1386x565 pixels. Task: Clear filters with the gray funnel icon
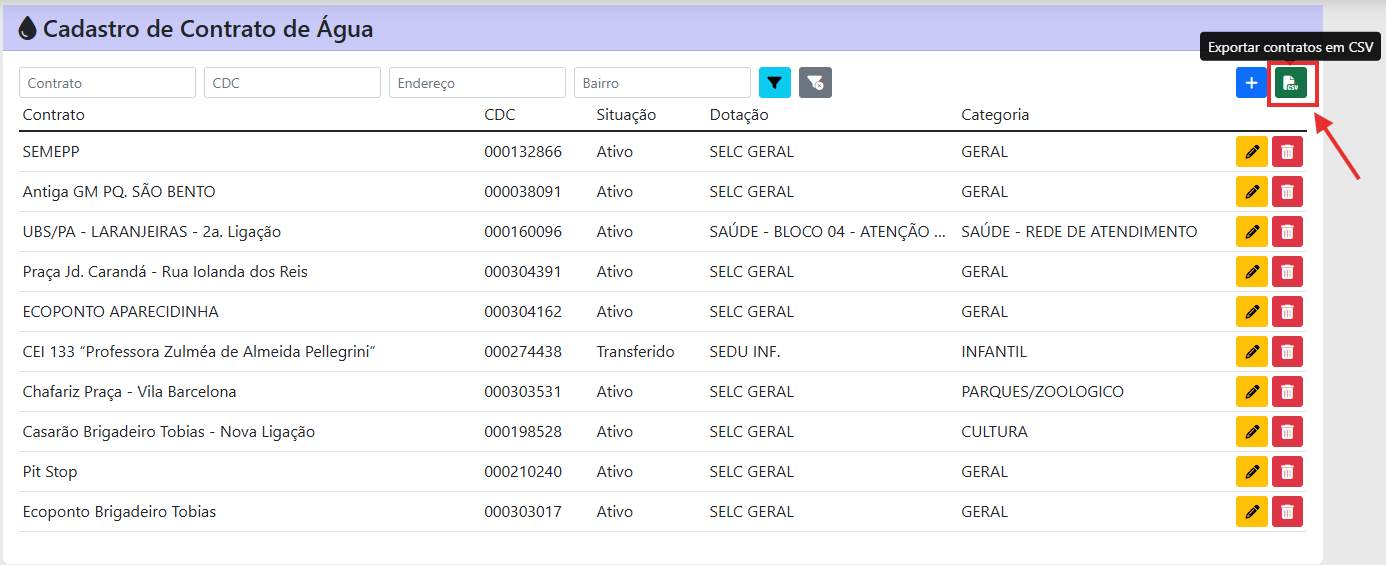[815, 83]
